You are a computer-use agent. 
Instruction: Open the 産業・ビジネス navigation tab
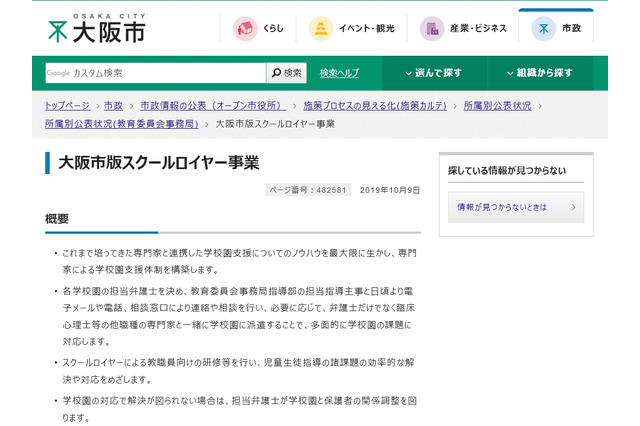(463, 28)
